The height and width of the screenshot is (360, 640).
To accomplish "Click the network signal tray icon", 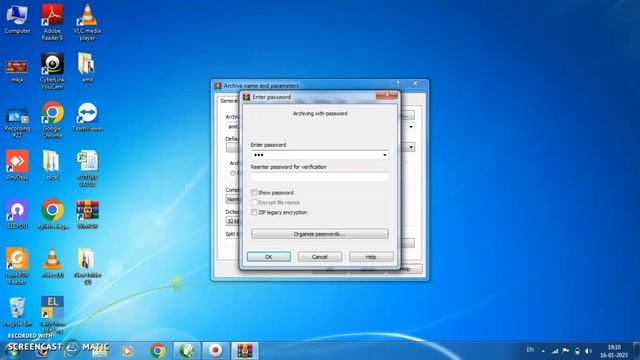I will pyautogui.click(x=555, y=351).
